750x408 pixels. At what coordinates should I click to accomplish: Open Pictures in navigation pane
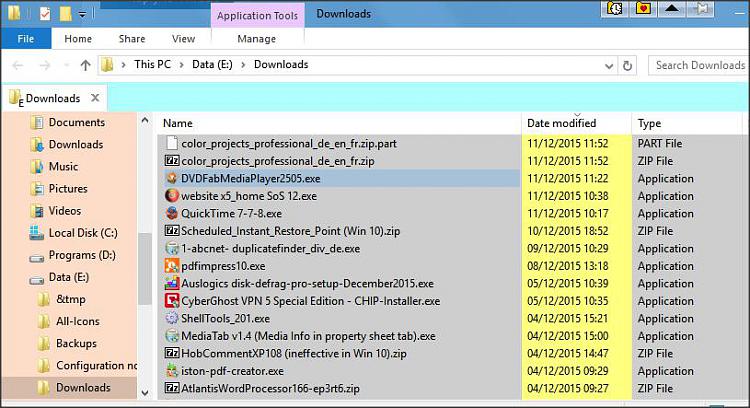[x=58, y=188]
